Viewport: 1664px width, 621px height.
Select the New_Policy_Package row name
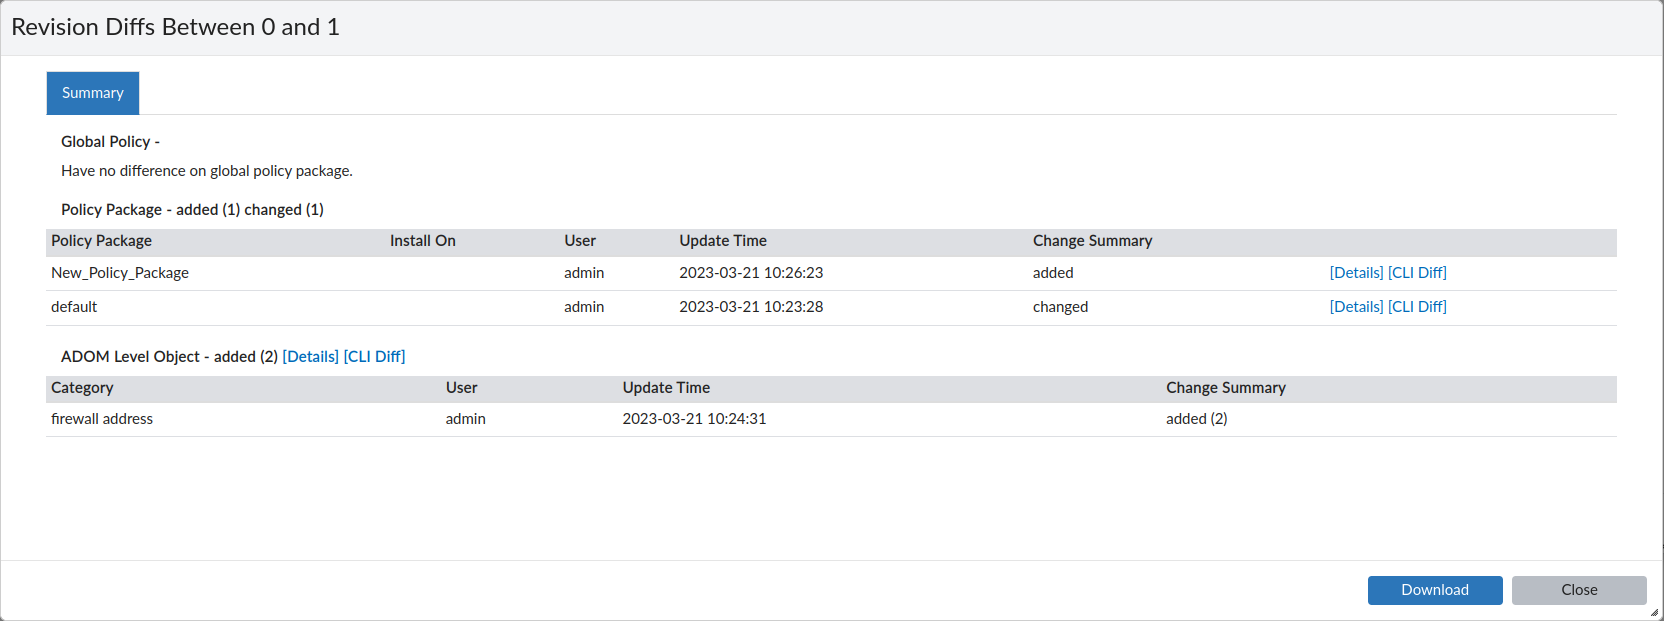(x=120, y=273)
